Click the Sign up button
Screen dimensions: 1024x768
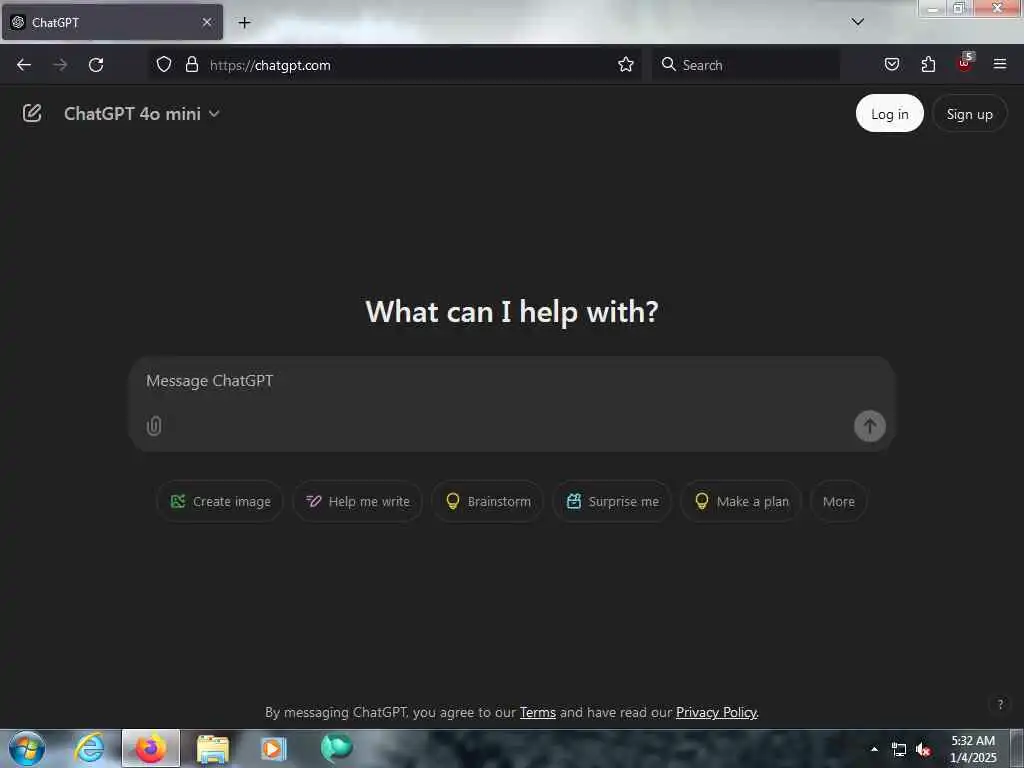[x=969, y=114]
